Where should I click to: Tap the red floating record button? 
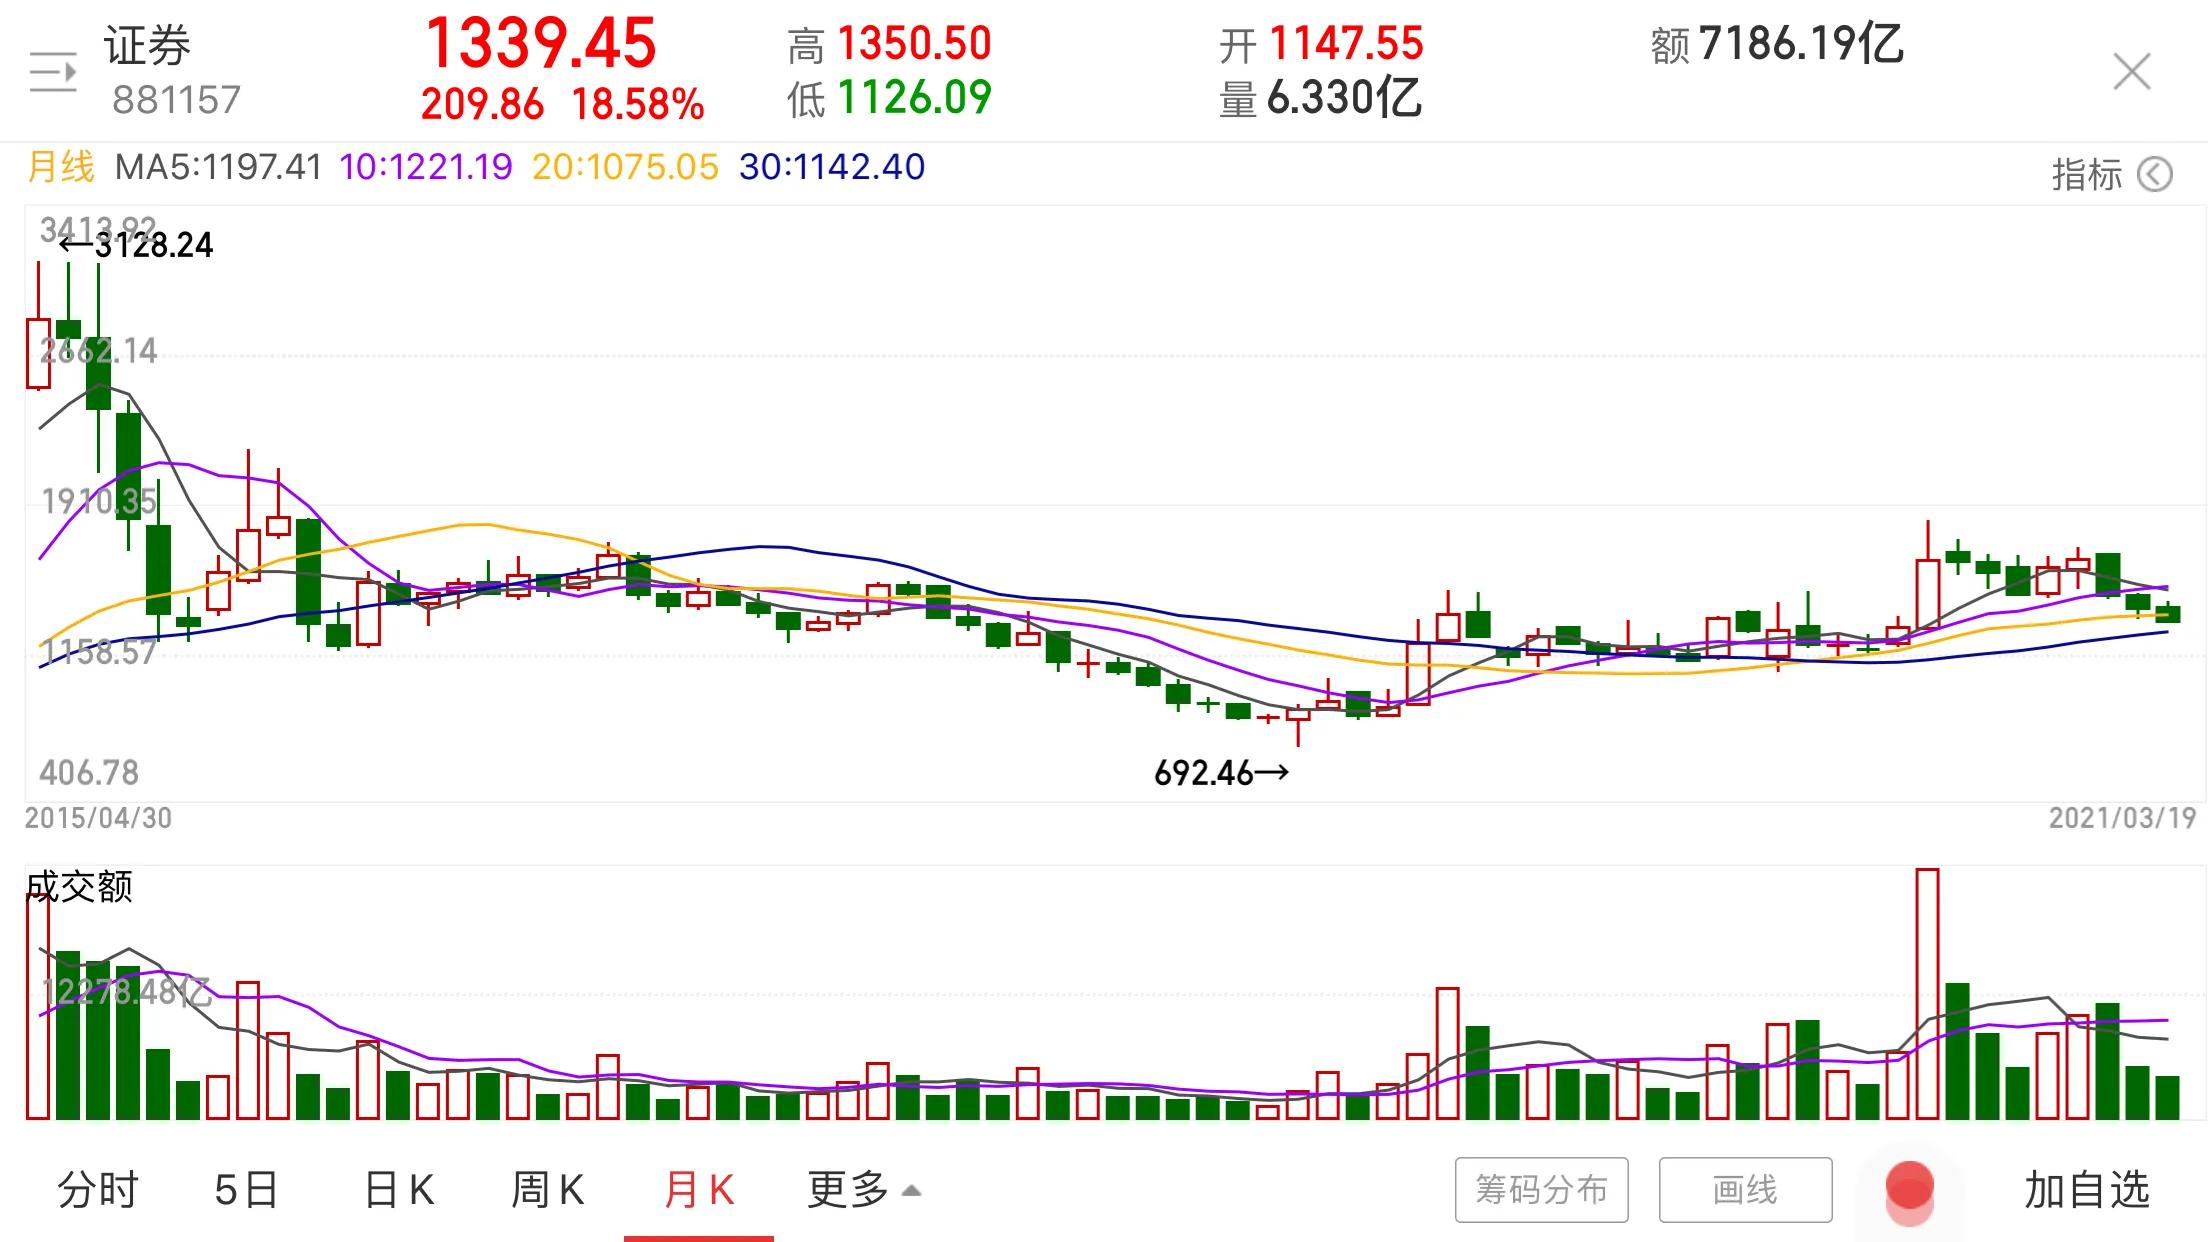pyautogui.click(x=1909, y=1189)
